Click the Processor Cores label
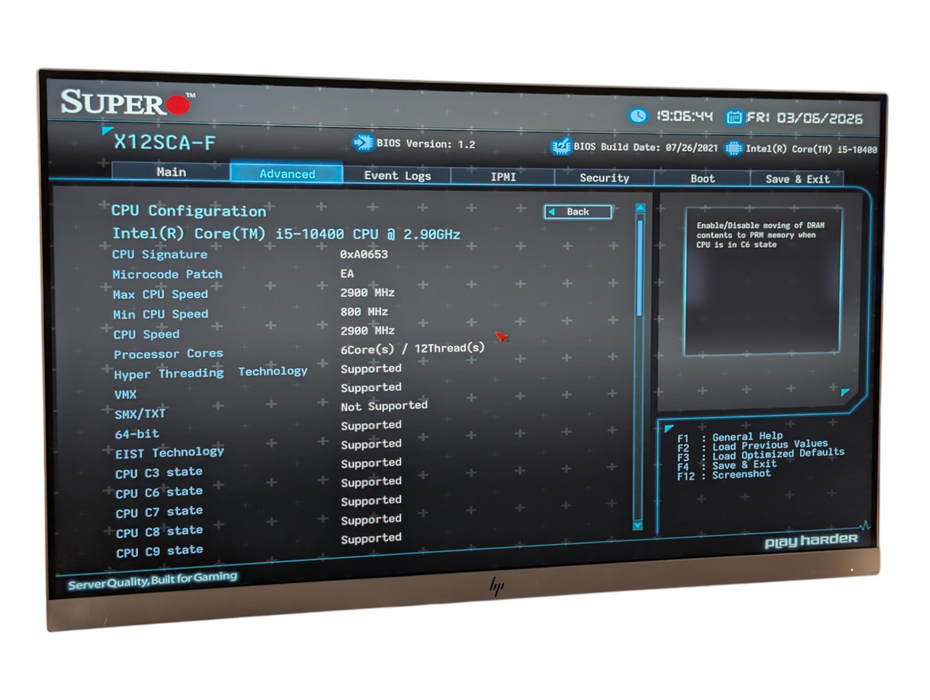Viewport: 930px width, 700px height. point(168,354)
